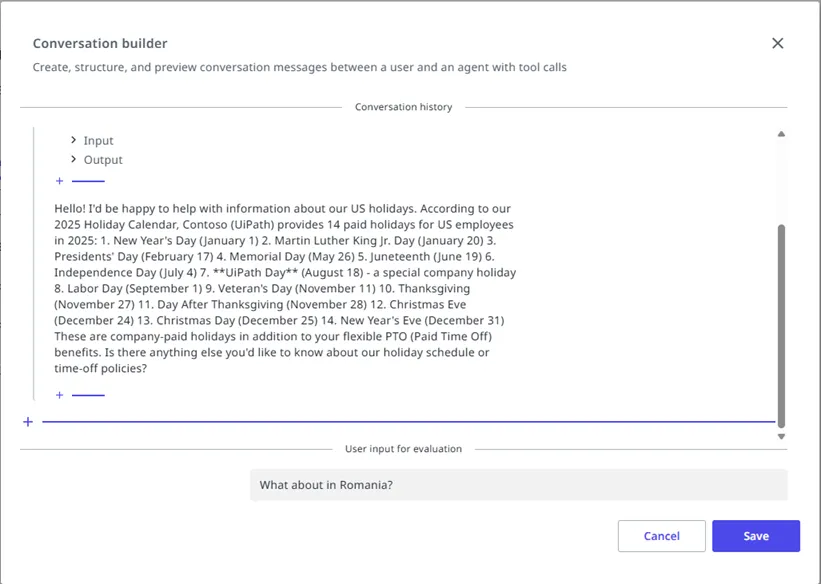
Task: Click the plus icon below the assistant message
Action: (x=59, y=395)
